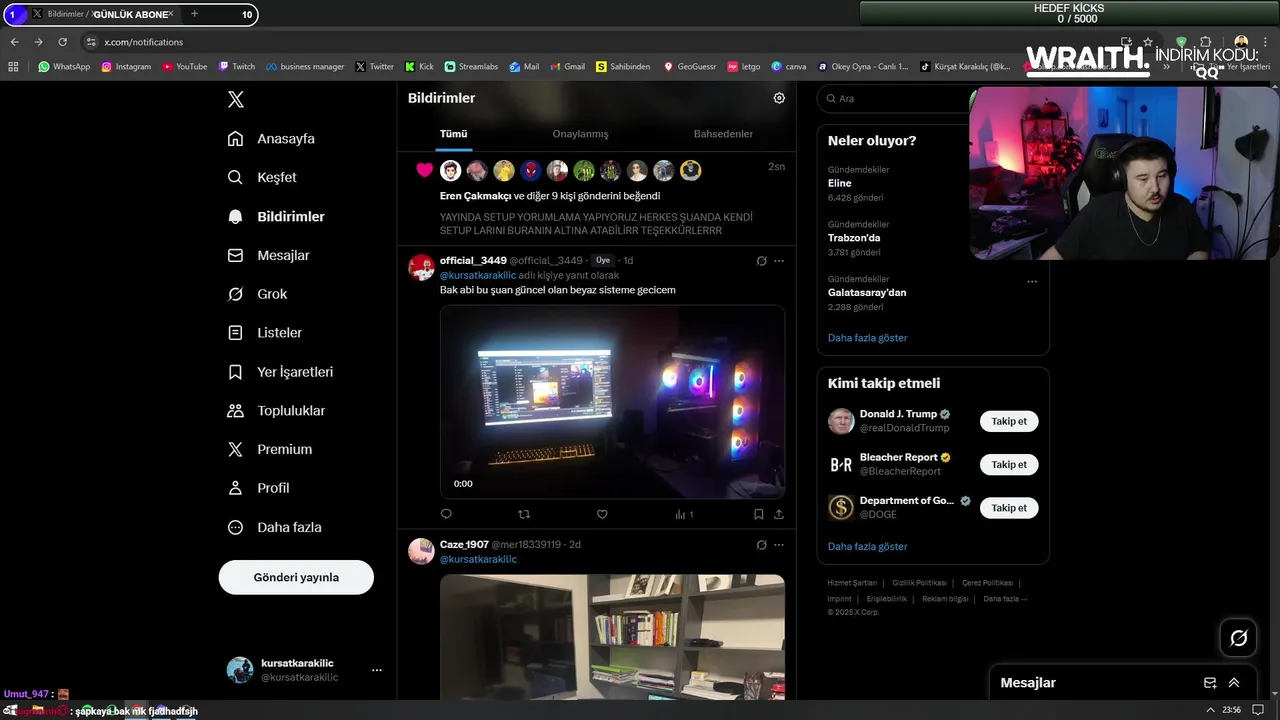Open notification settings gear icon
Image resolution: width=1280 pixels, height=720 pixels.
tap(779, 98)
